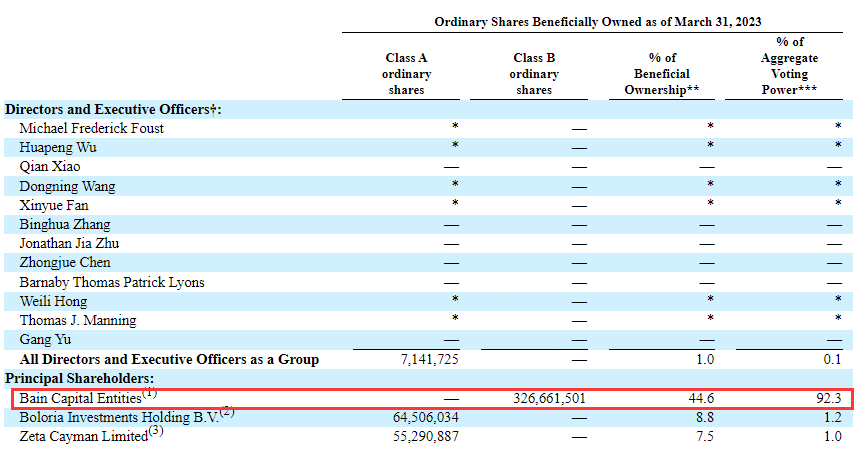Select the value 55,290,887
857x456 pixels.
coord(426,437)
